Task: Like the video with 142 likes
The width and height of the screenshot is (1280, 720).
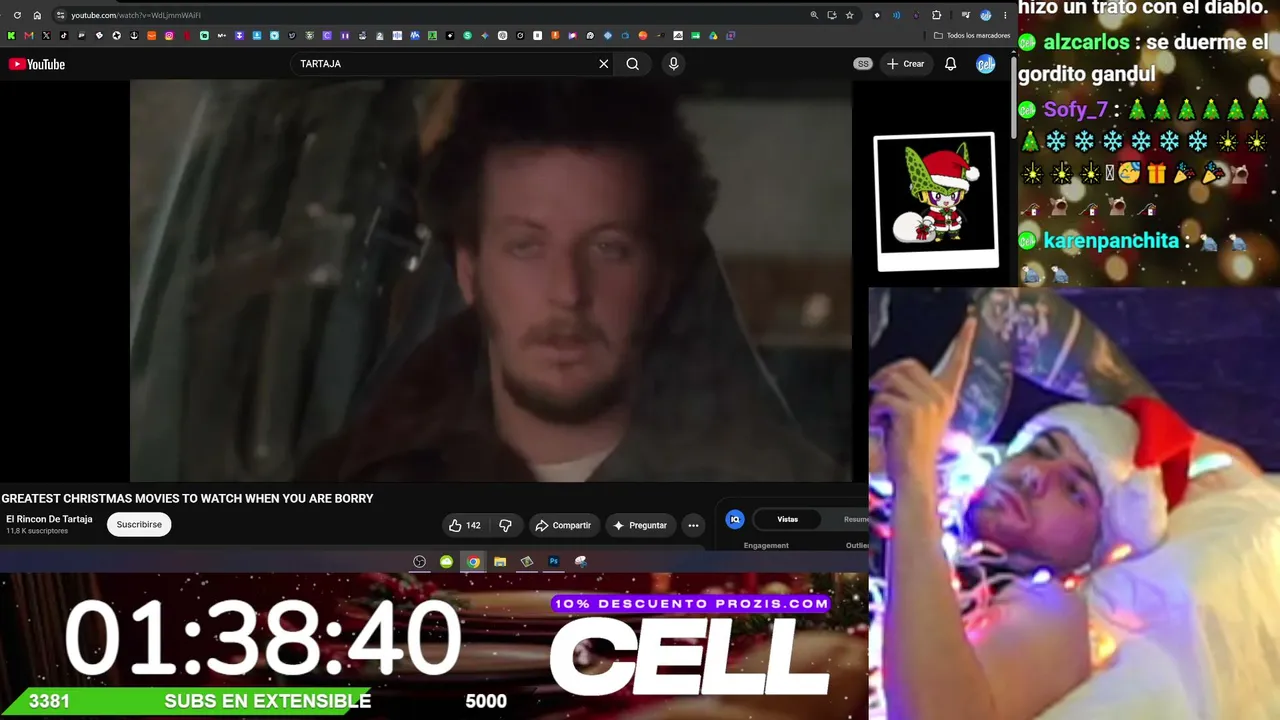Action: point(465,525)
